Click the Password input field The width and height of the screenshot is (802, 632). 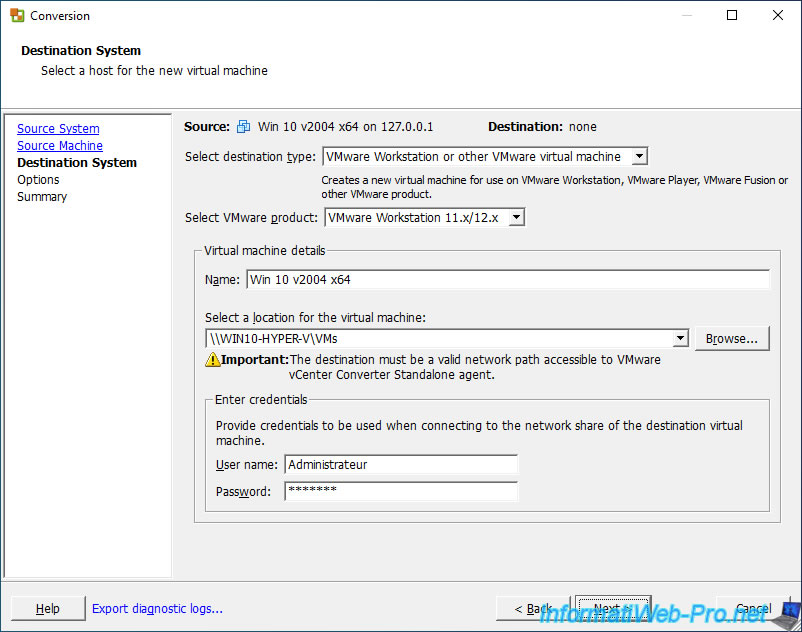tap(401, 491)
